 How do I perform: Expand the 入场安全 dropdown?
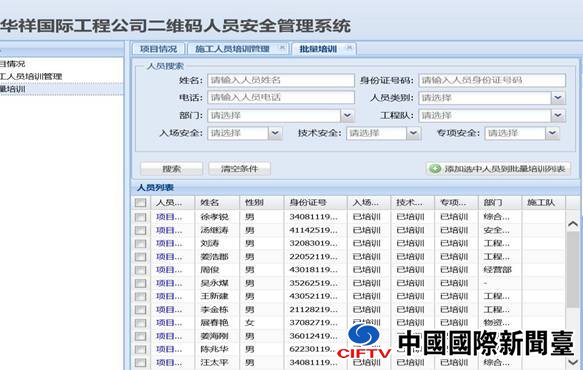275,133
